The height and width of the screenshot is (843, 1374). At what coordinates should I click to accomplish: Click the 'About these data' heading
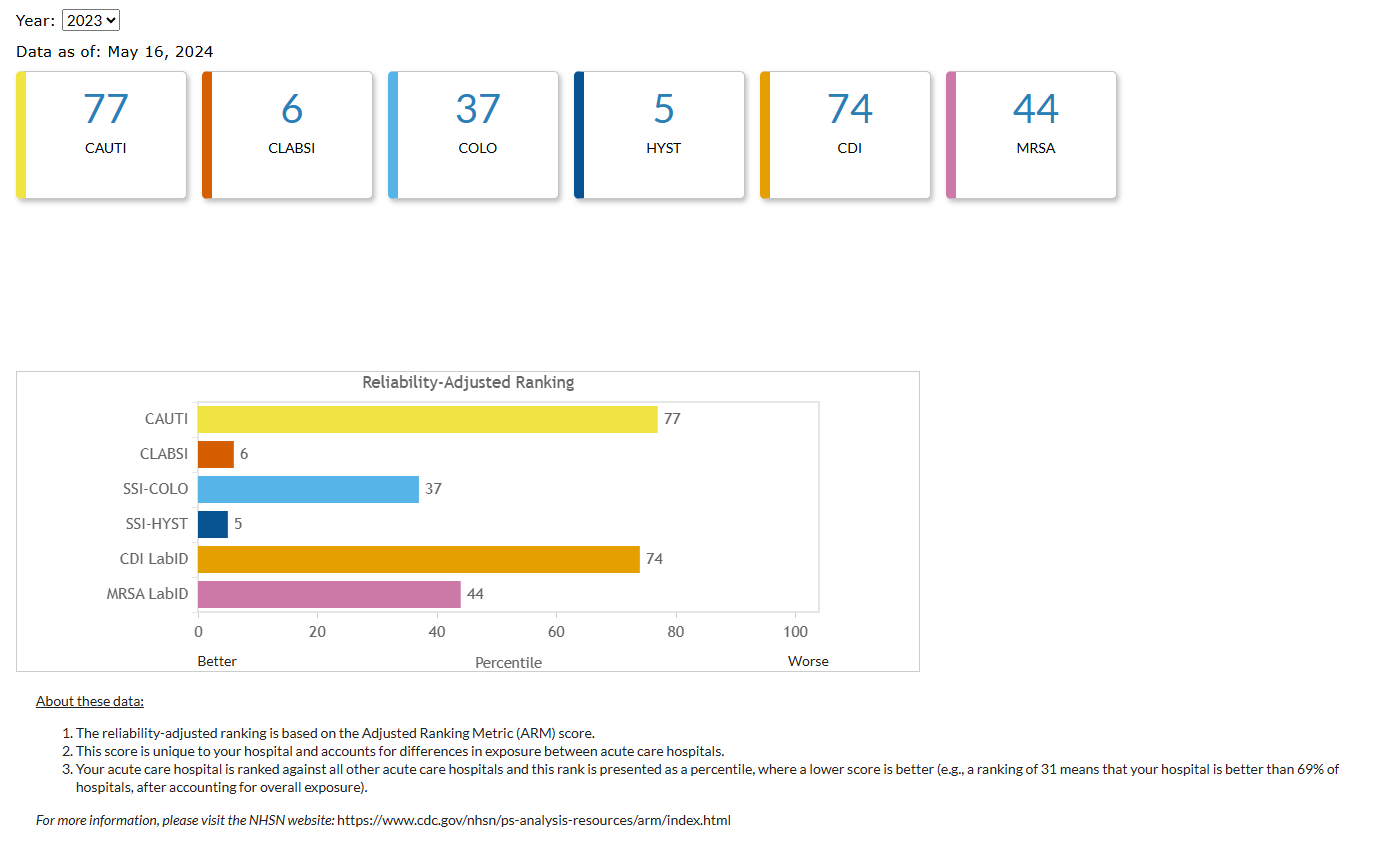(90, 701)
